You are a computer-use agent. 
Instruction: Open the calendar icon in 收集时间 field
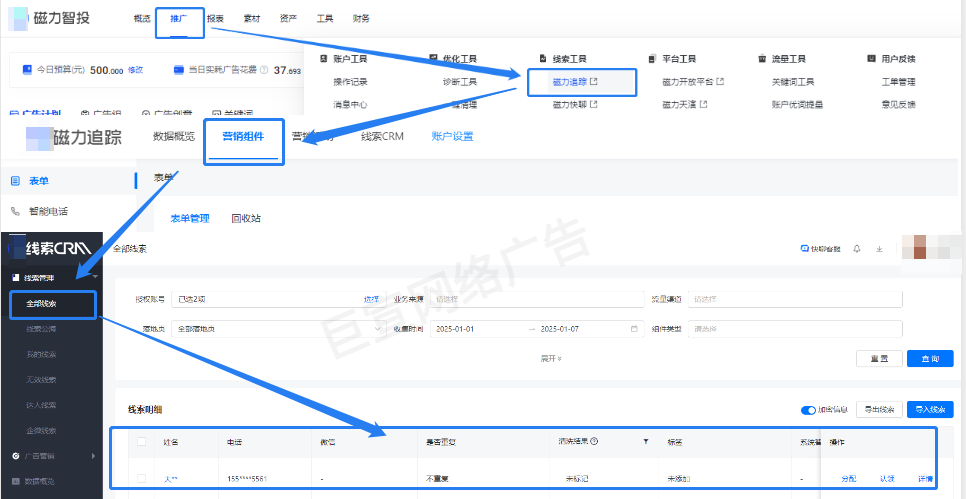634,329
